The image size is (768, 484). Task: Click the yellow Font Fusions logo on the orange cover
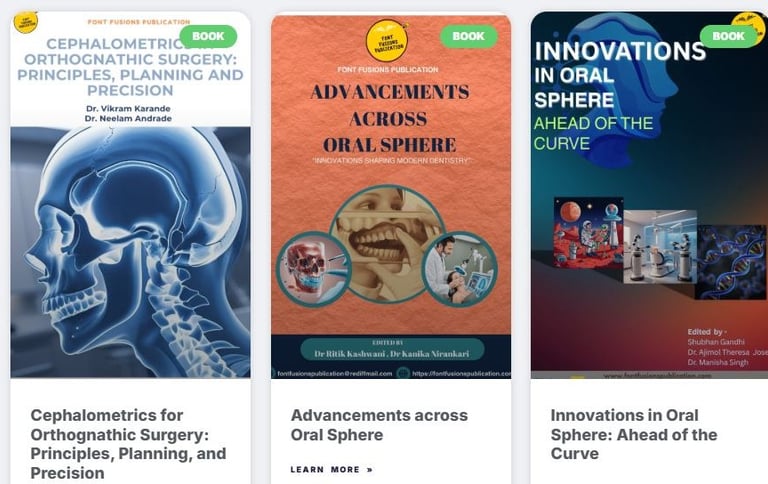coord(387,40)
